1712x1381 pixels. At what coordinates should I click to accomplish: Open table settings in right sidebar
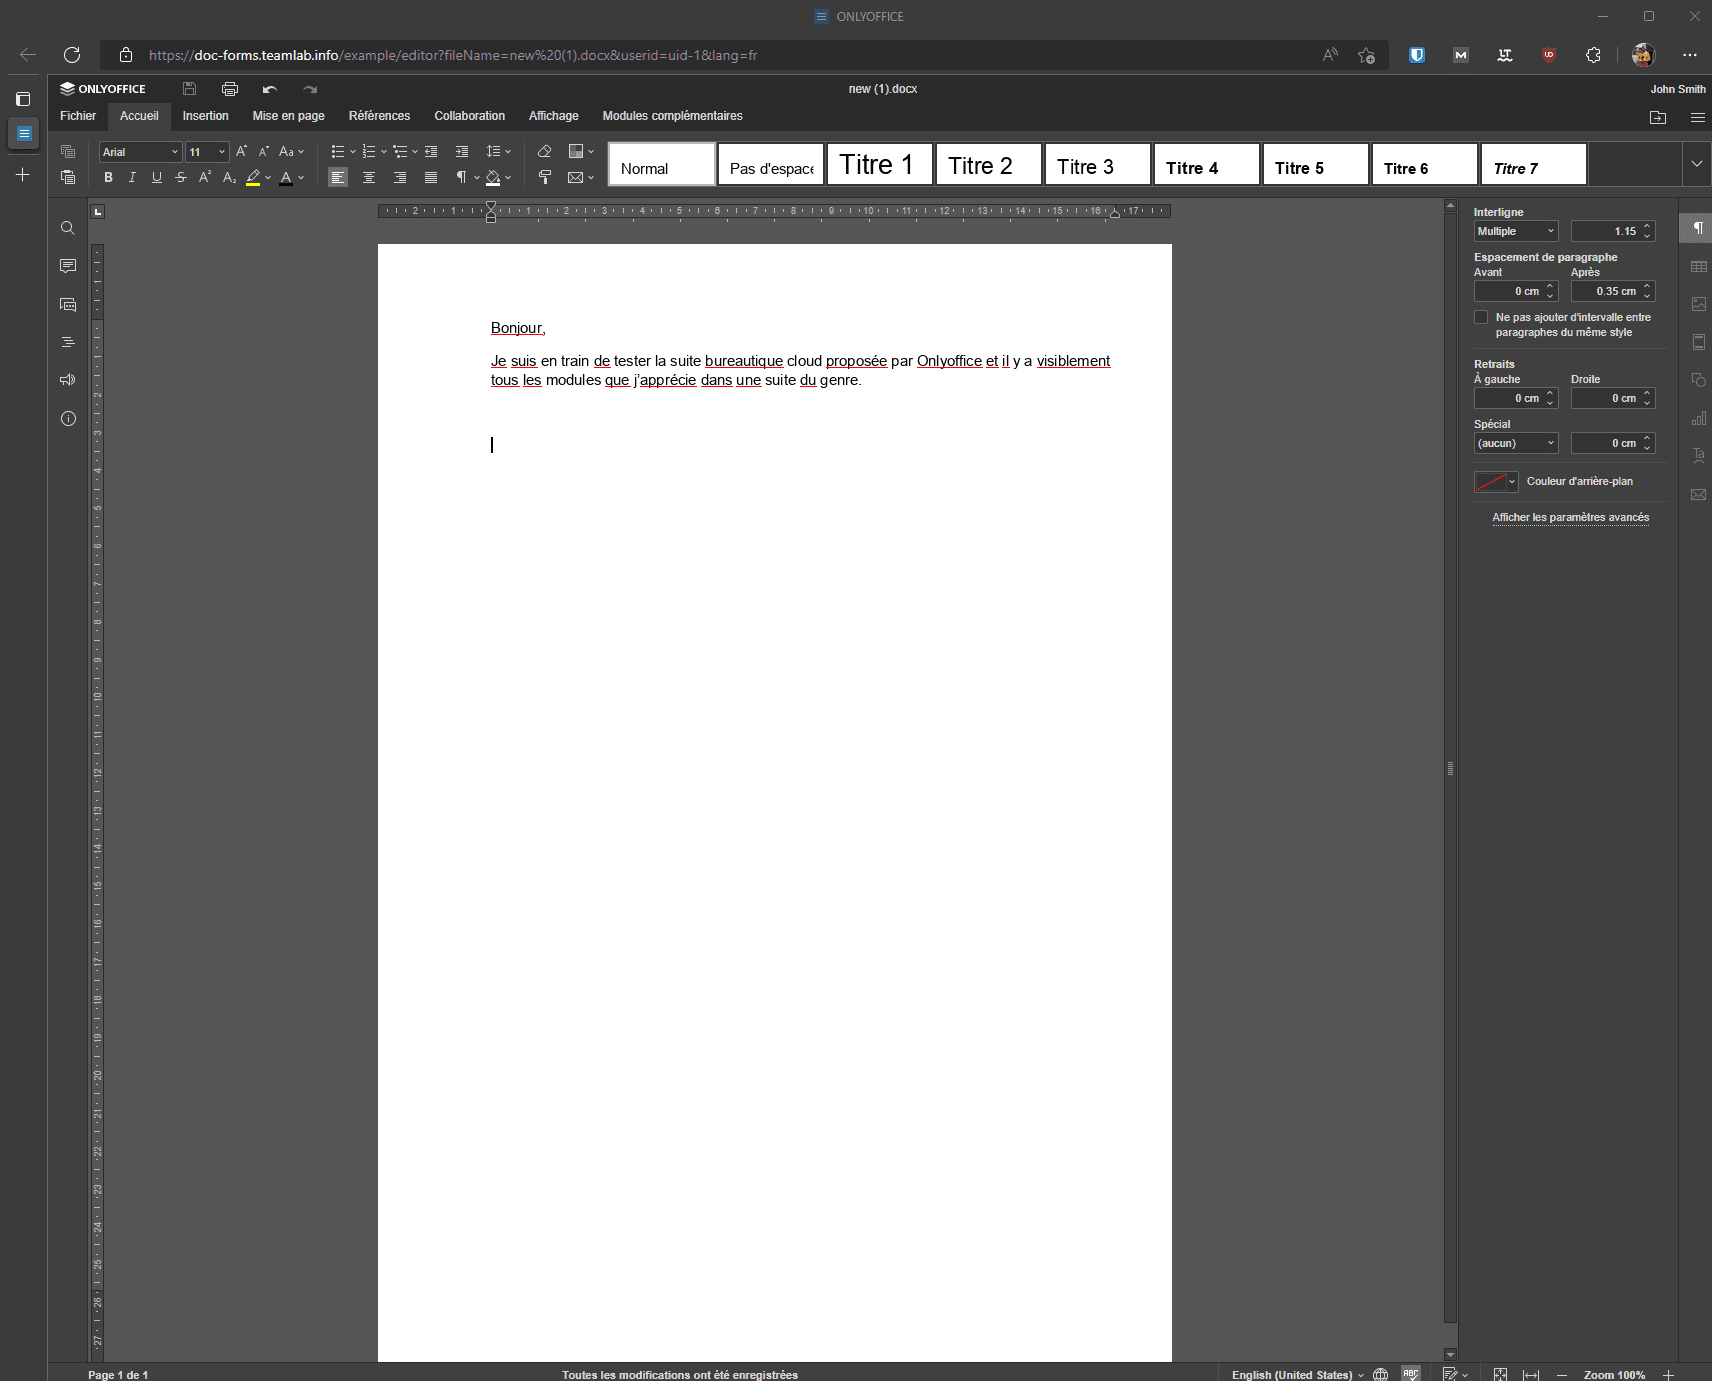coord(1698,266)
